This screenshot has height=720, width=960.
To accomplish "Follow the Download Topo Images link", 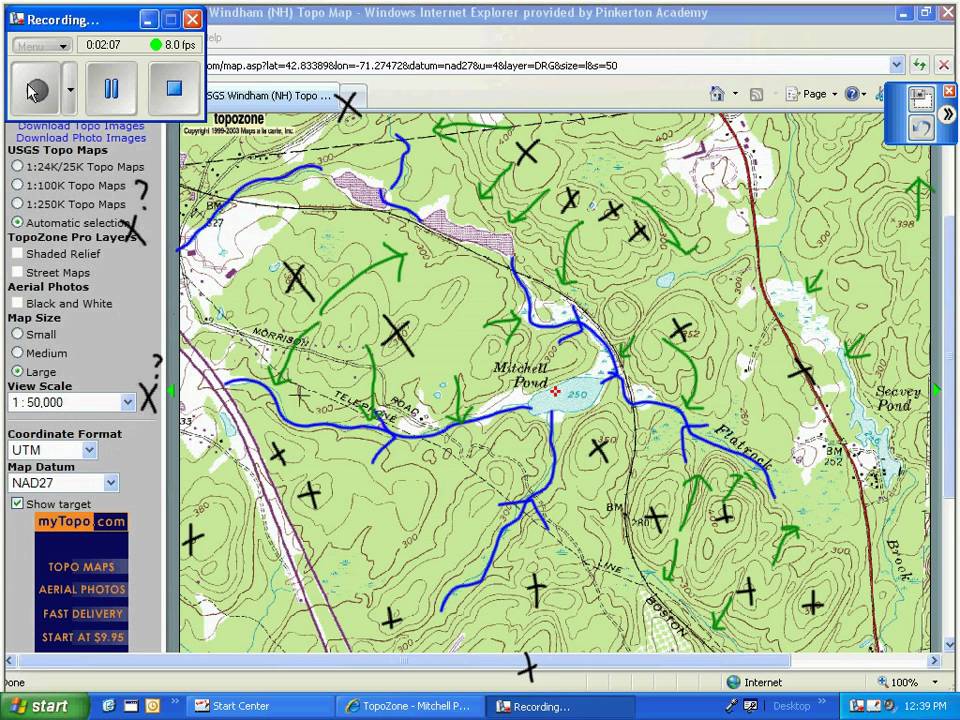I will 81,126.
